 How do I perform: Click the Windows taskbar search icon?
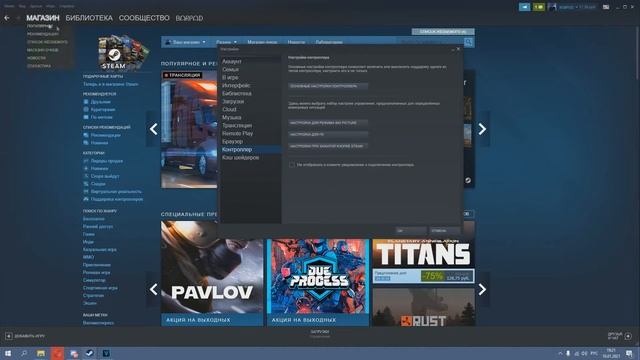point(24,353)
